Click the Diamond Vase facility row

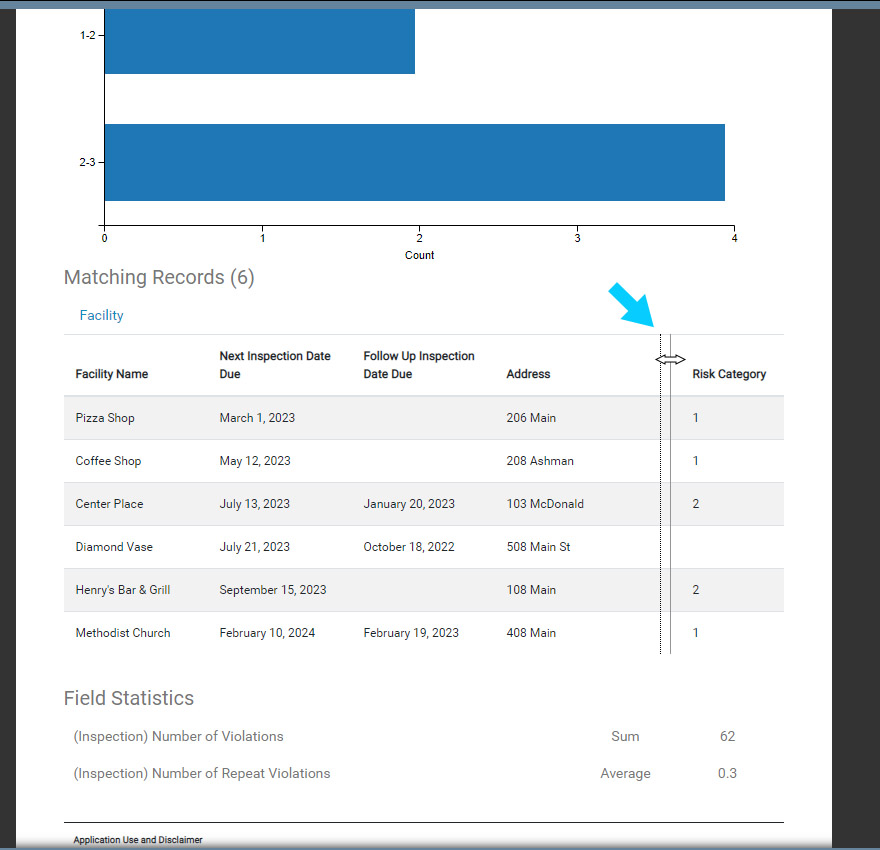[x=114, y=547]
